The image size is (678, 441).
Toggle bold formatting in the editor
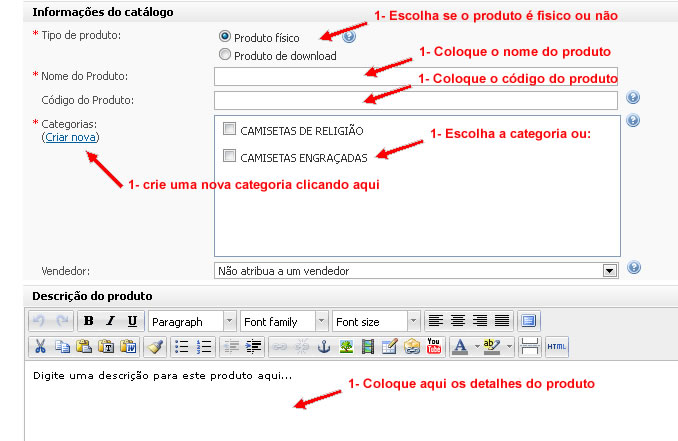[x=89, y=321]
